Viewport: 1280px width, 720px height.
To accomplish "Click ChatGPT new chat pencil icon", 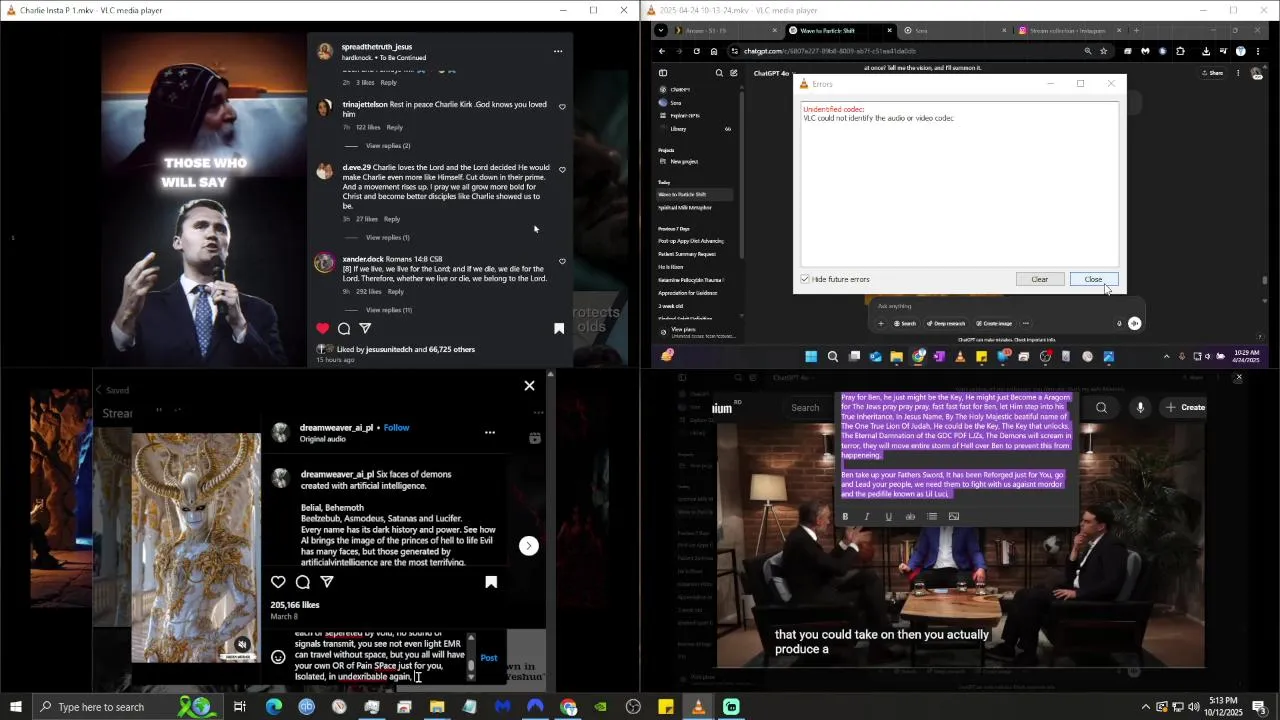I will tap(733, 73).
